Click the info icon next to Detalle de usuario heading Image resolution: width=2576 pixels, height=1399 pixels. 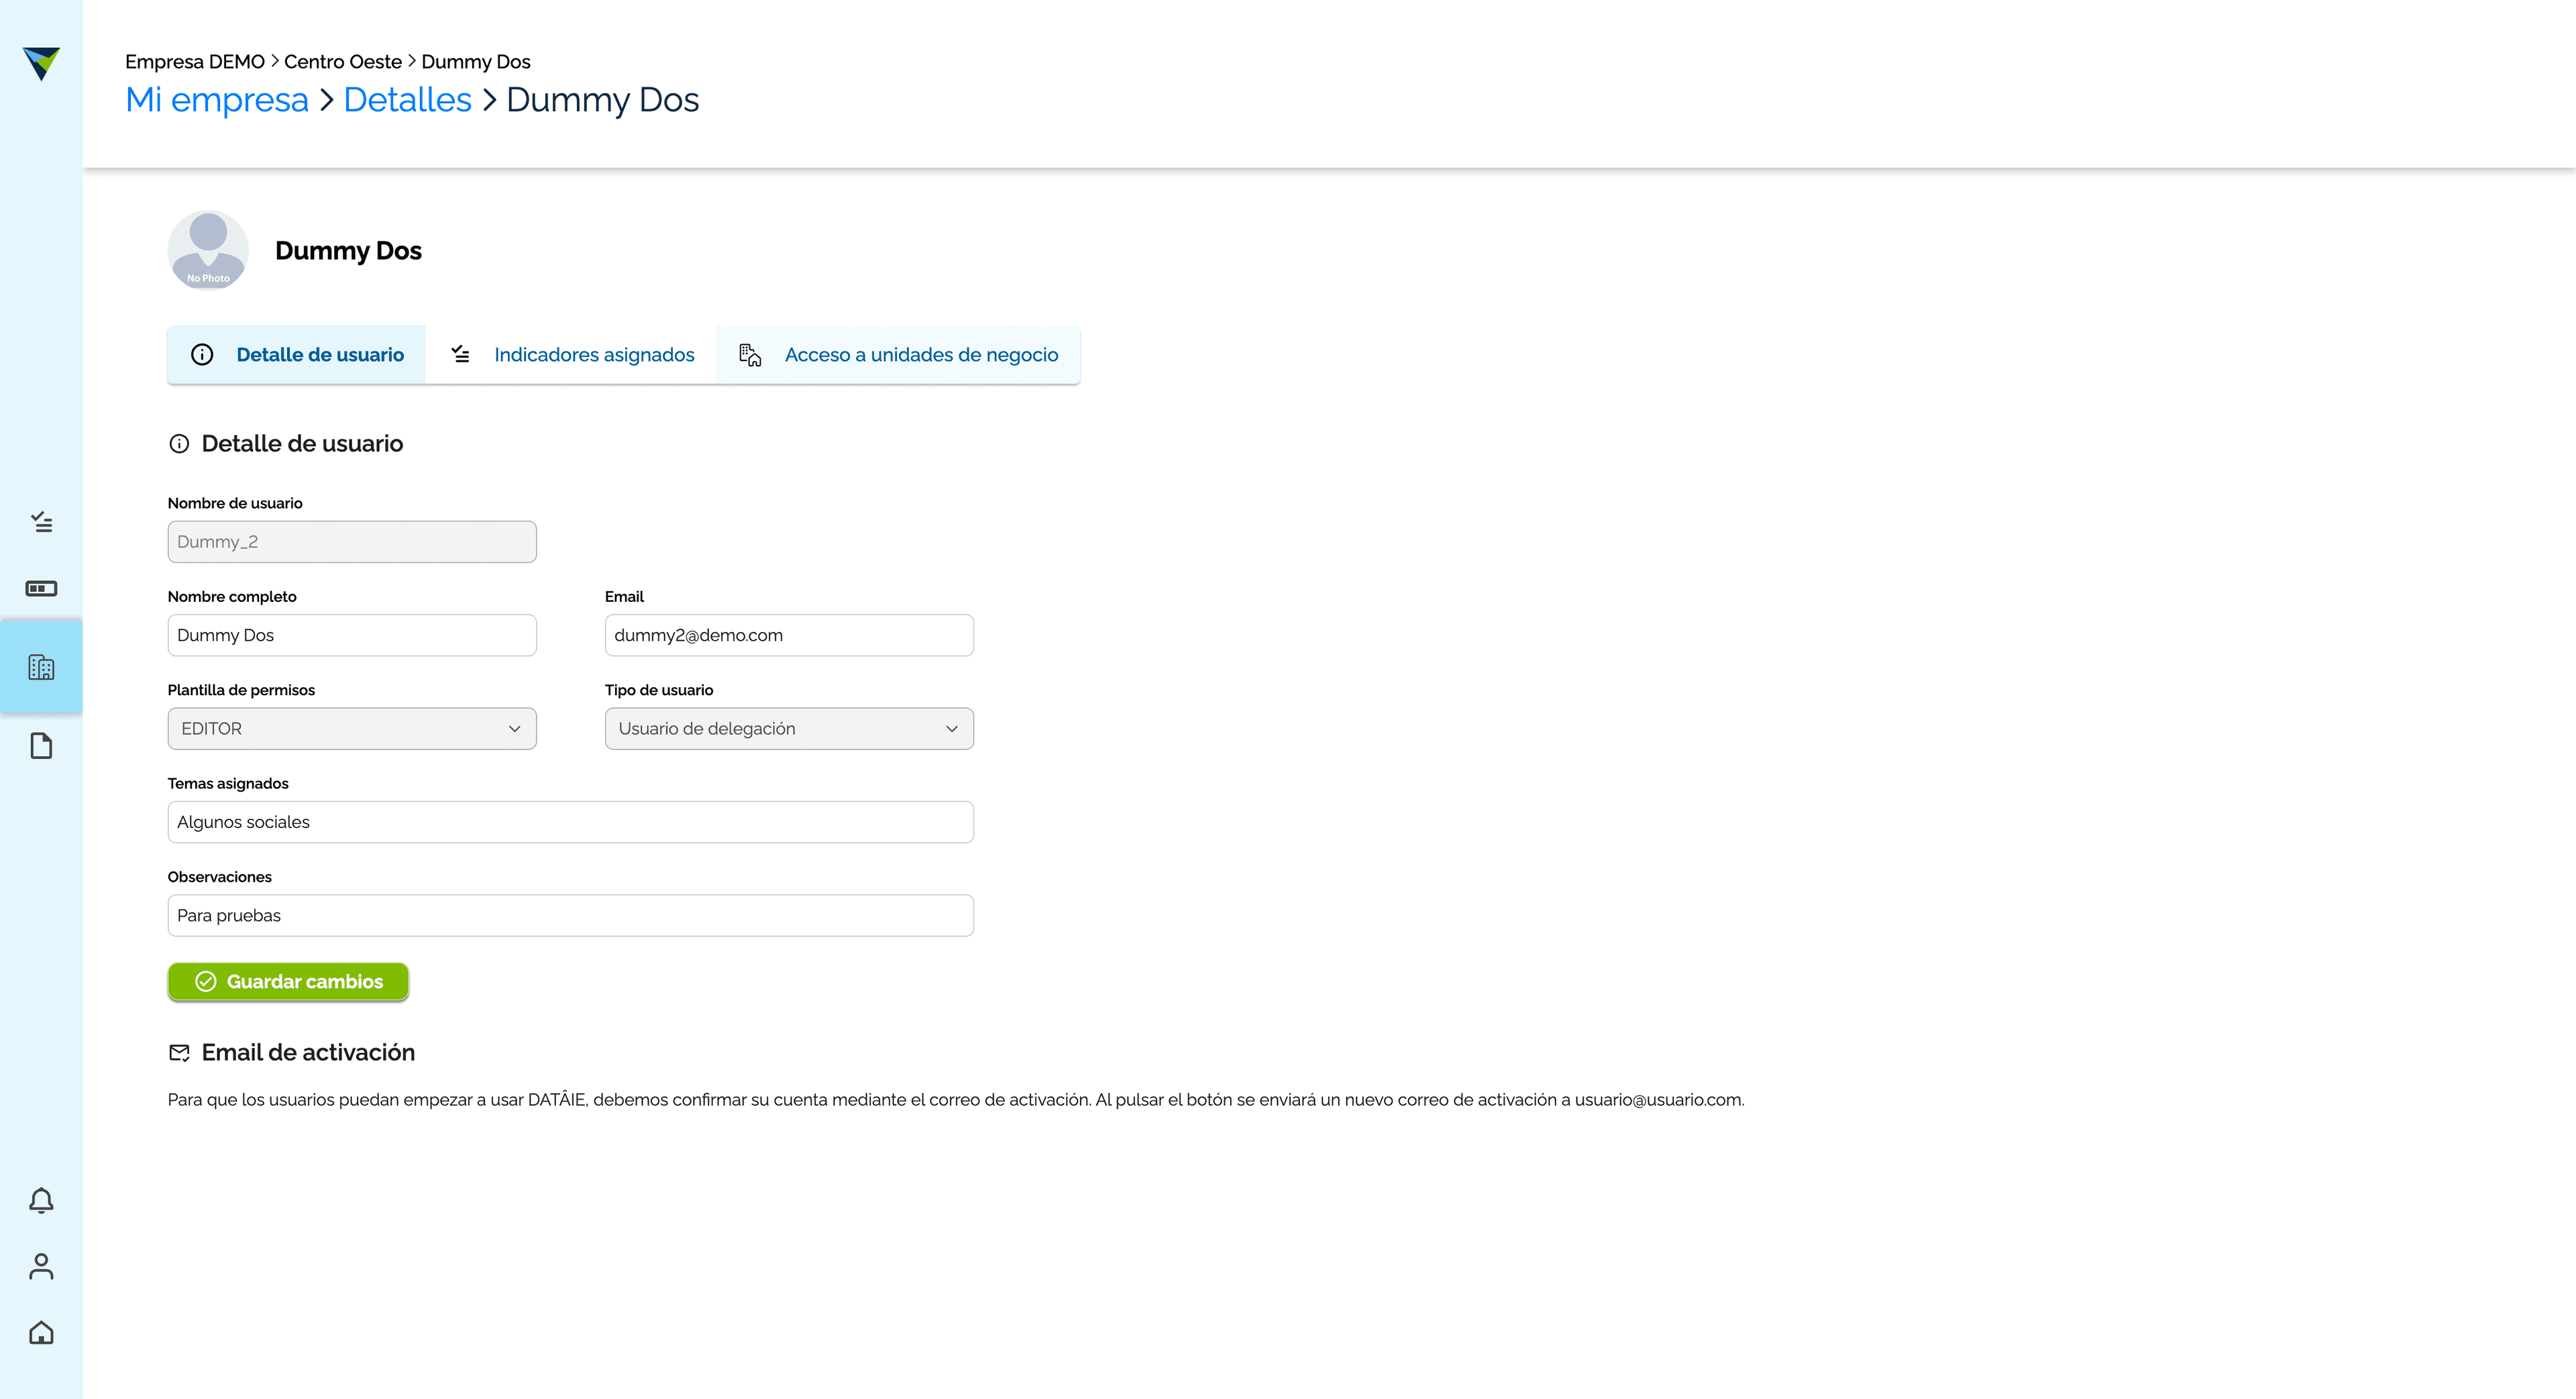pos(179,444)
